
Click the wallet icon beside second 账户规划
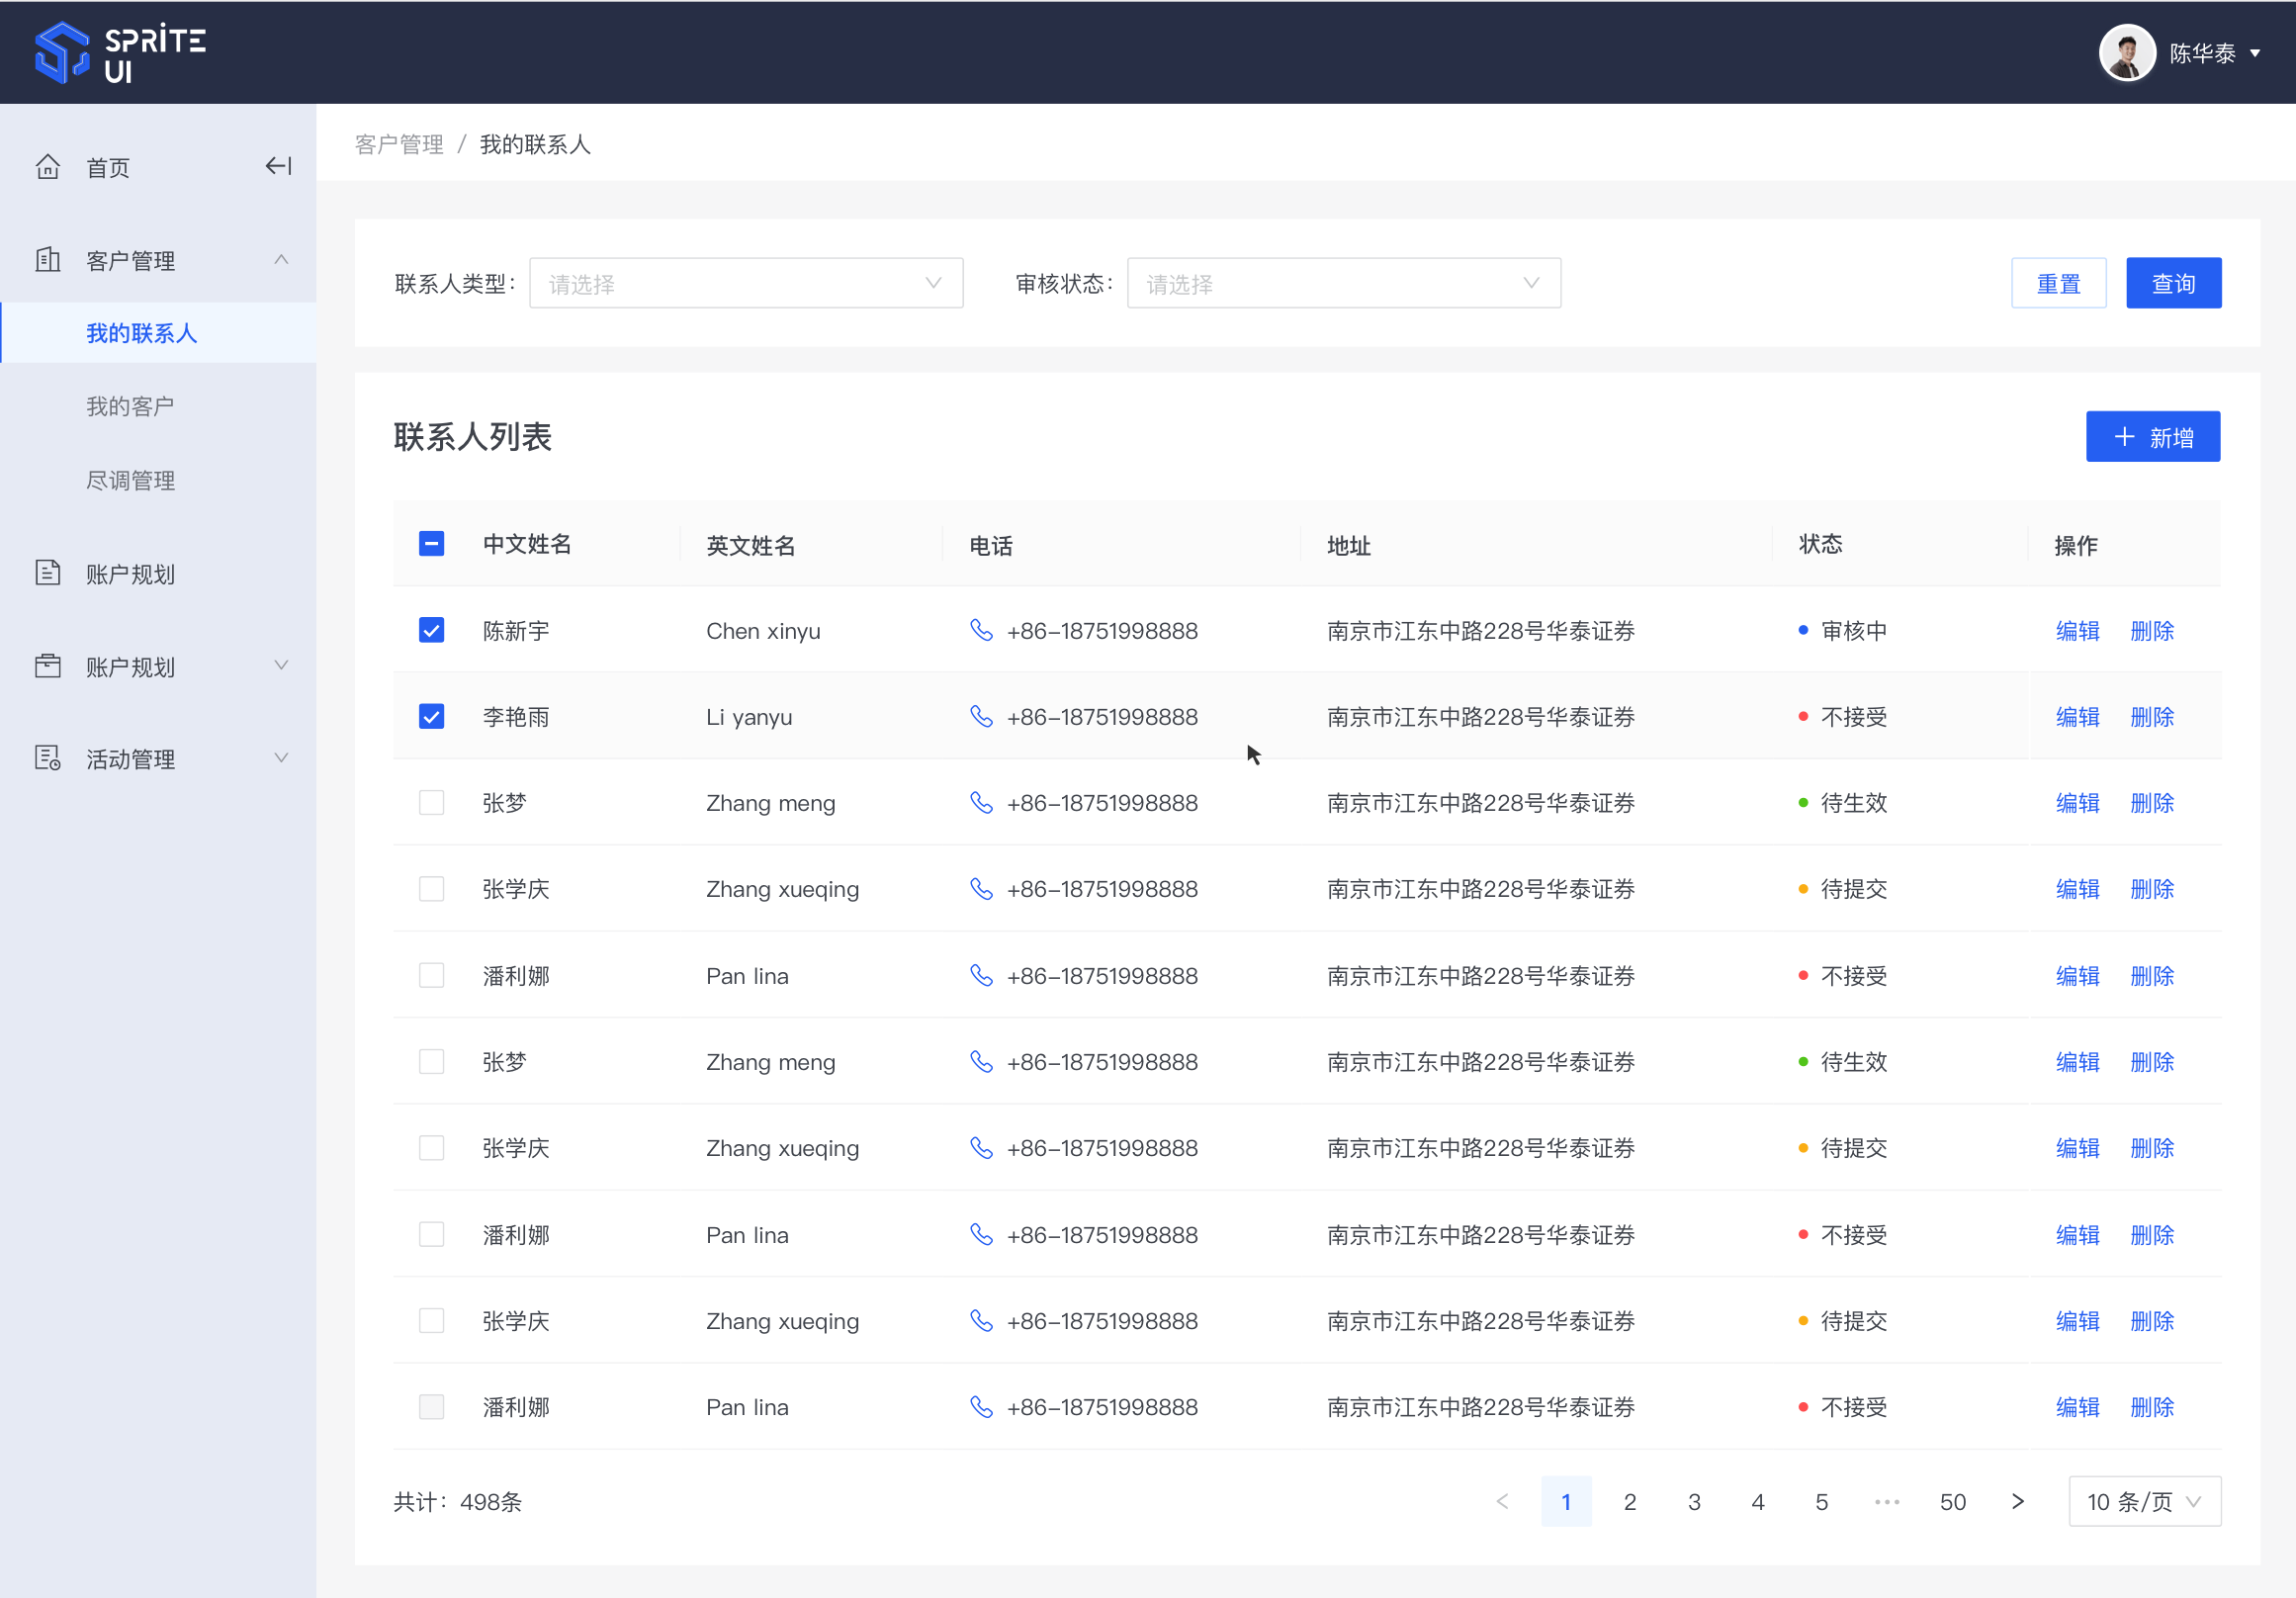click(x=48, y=666)
